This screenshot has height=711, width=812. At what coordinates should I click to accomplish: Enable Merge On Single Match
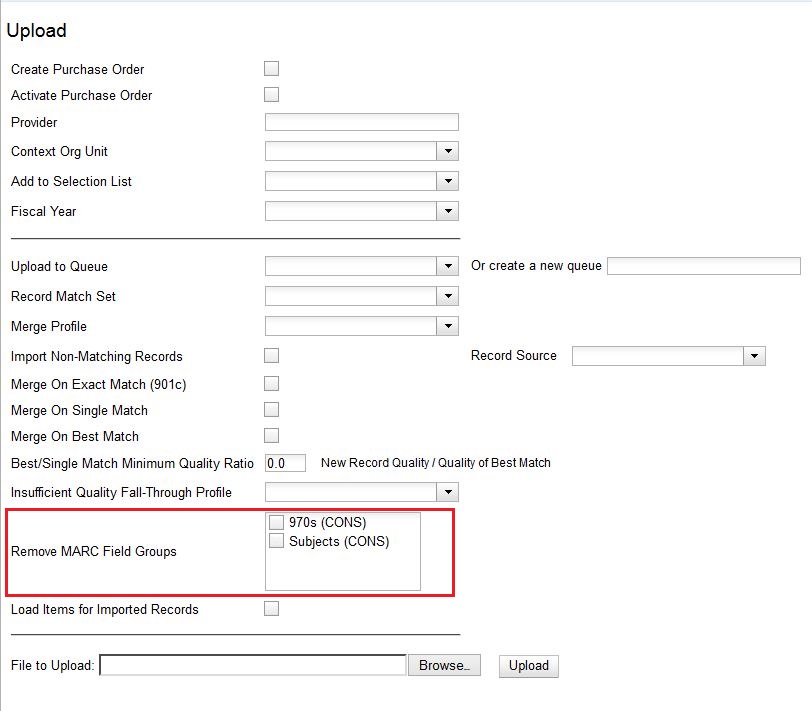[x=271, y=409]
